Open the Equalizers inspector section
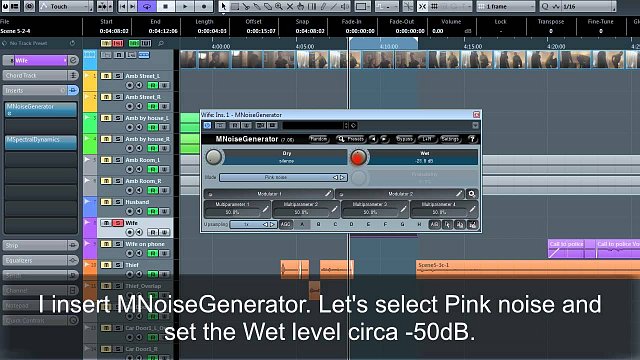This screenshot has width=640, height=360. 40,260
